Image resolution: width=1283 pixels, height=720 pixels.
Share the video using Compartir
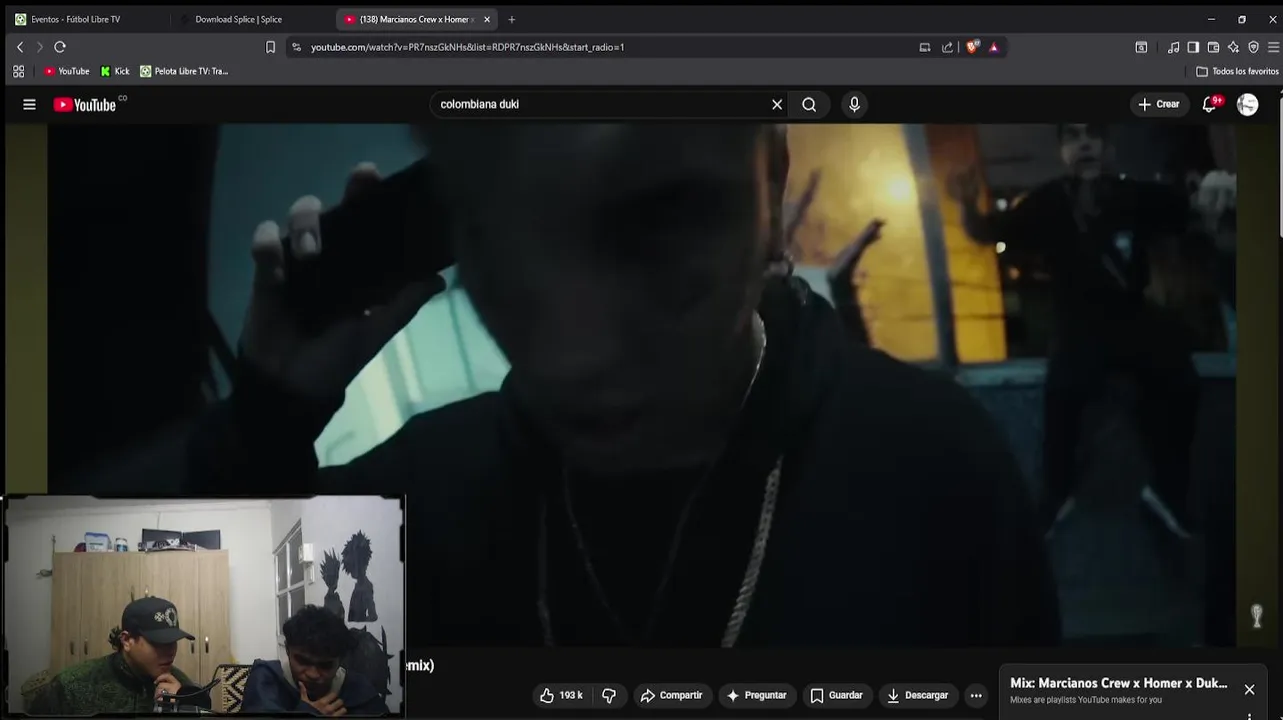pyautogui.click(x=672, y=695)
